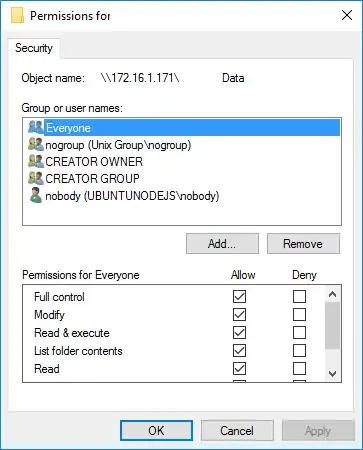Click the greyed-out Apply button
363x450 pixels.
pos(318,431)
